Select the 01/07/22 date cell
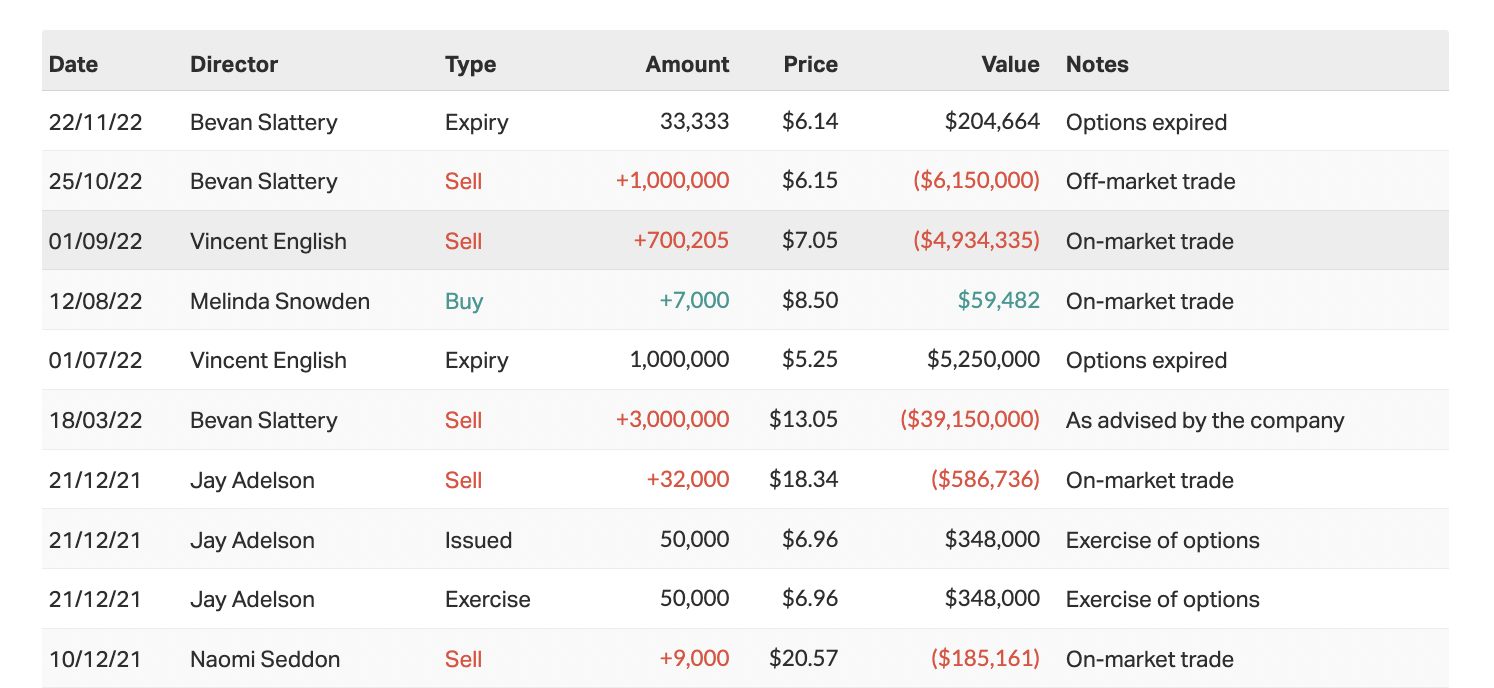Screen dimensions: 1494x688 [96, 360]
